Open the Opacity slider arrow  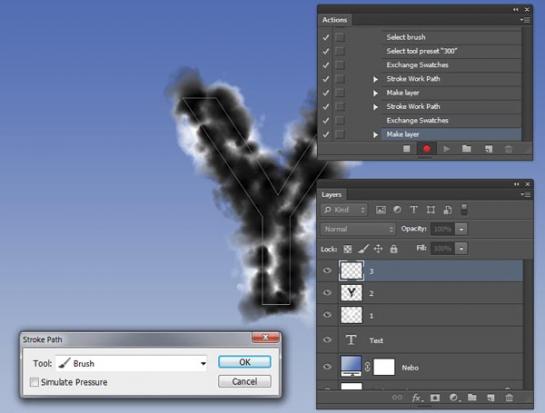pos(461,229)
